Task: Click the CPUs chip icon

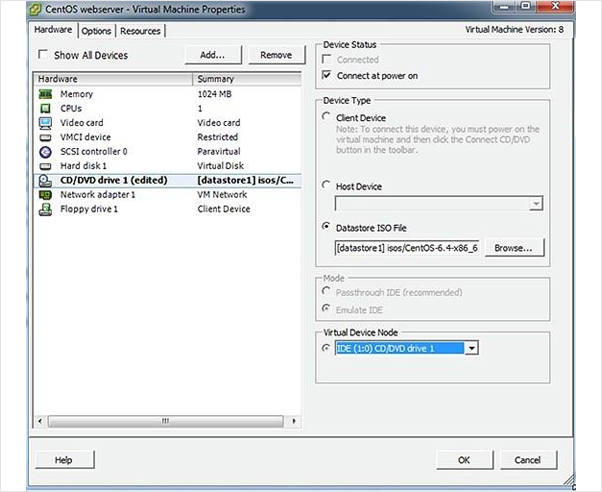Action: (x=45, y=108)
